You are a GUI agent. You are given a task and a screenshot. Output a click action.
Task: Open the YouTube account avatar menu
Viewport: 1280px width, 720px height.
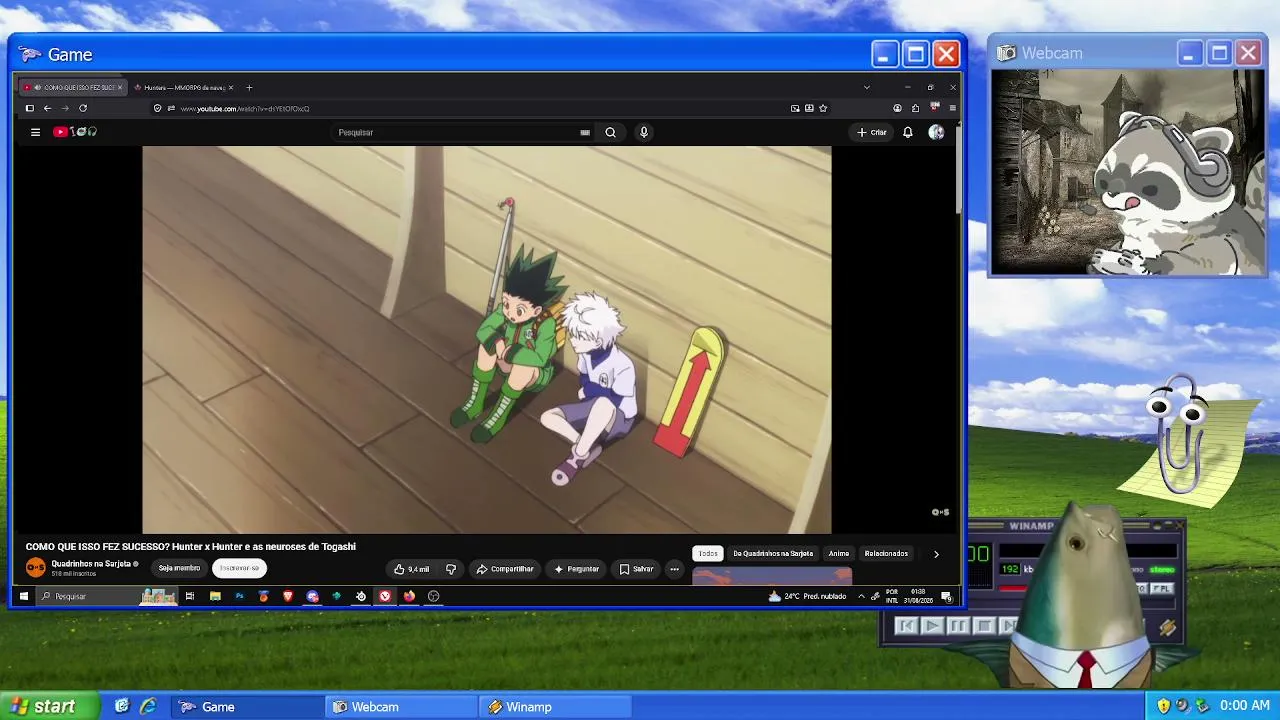tap(936, 132)
